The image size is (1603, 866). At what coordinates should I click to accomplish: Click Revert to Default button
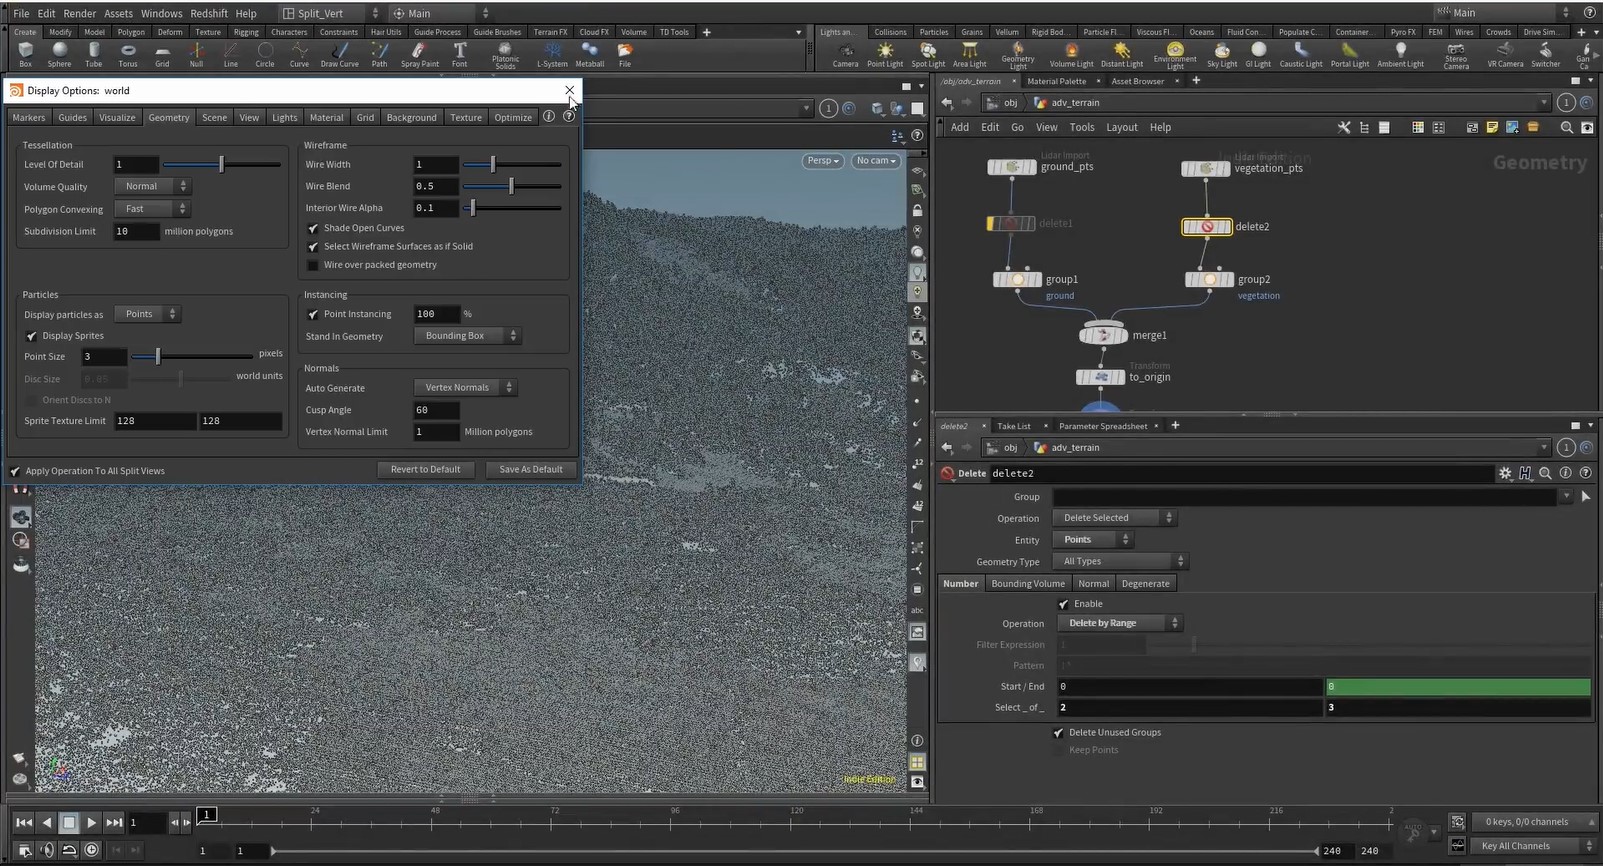tap(425, 469)
